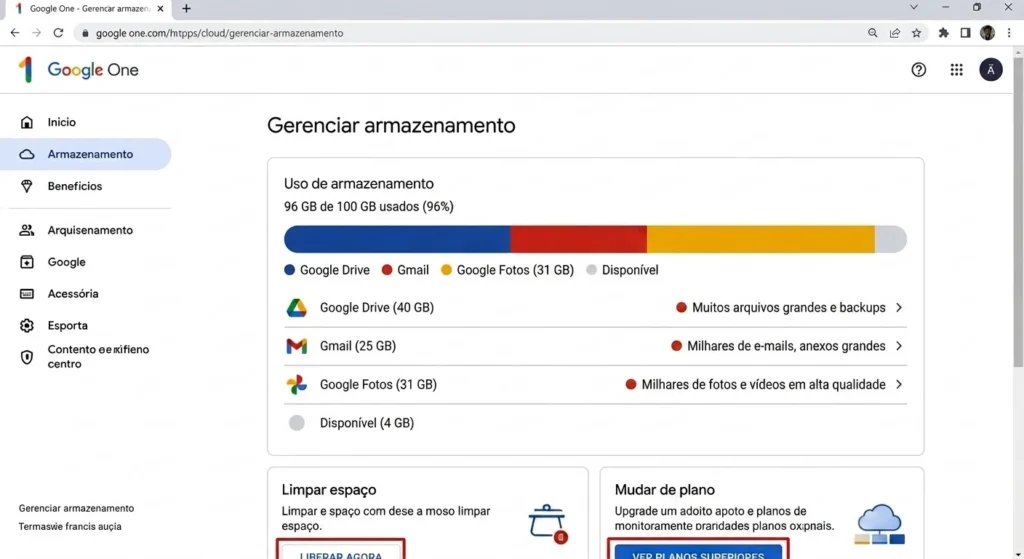Open the Google One logo home link
This screenshot has width=1024, height=559.
tap(78, 70)
